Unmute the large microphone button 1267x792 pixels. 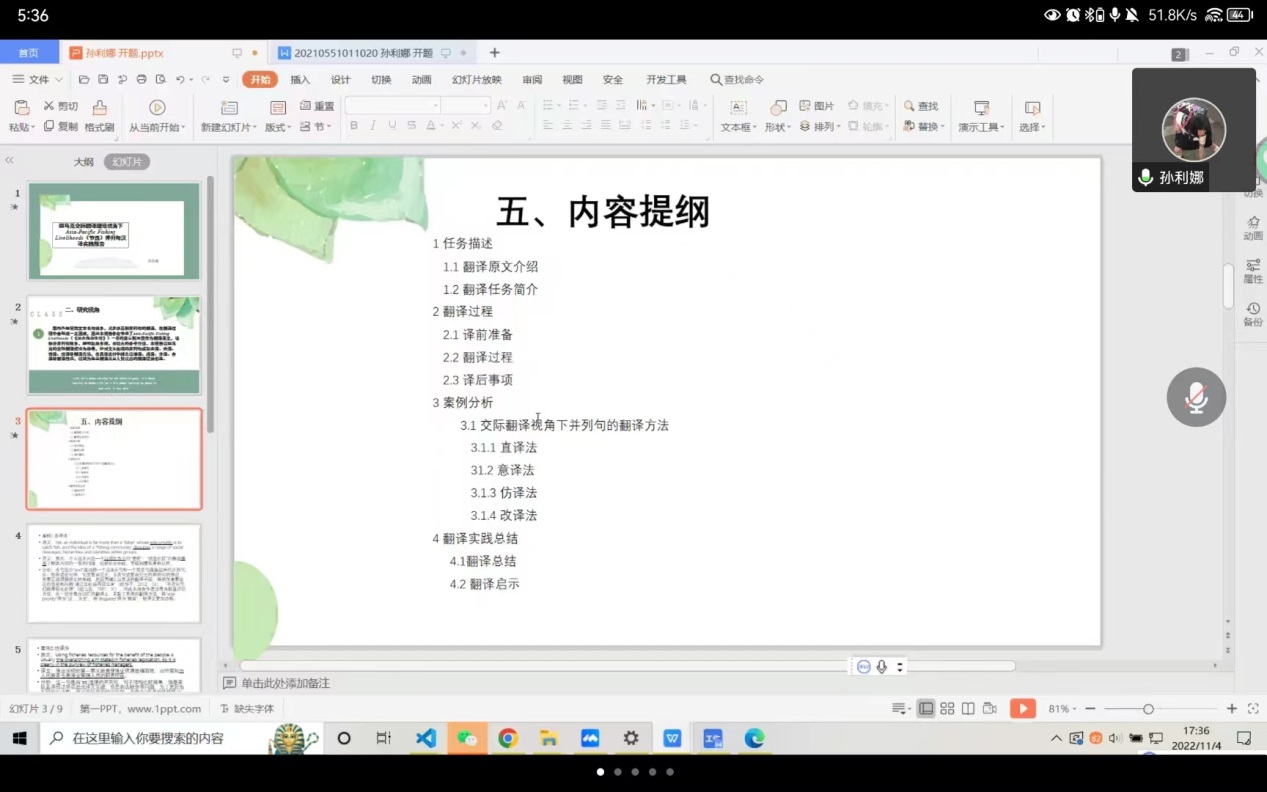(1196, 397)
